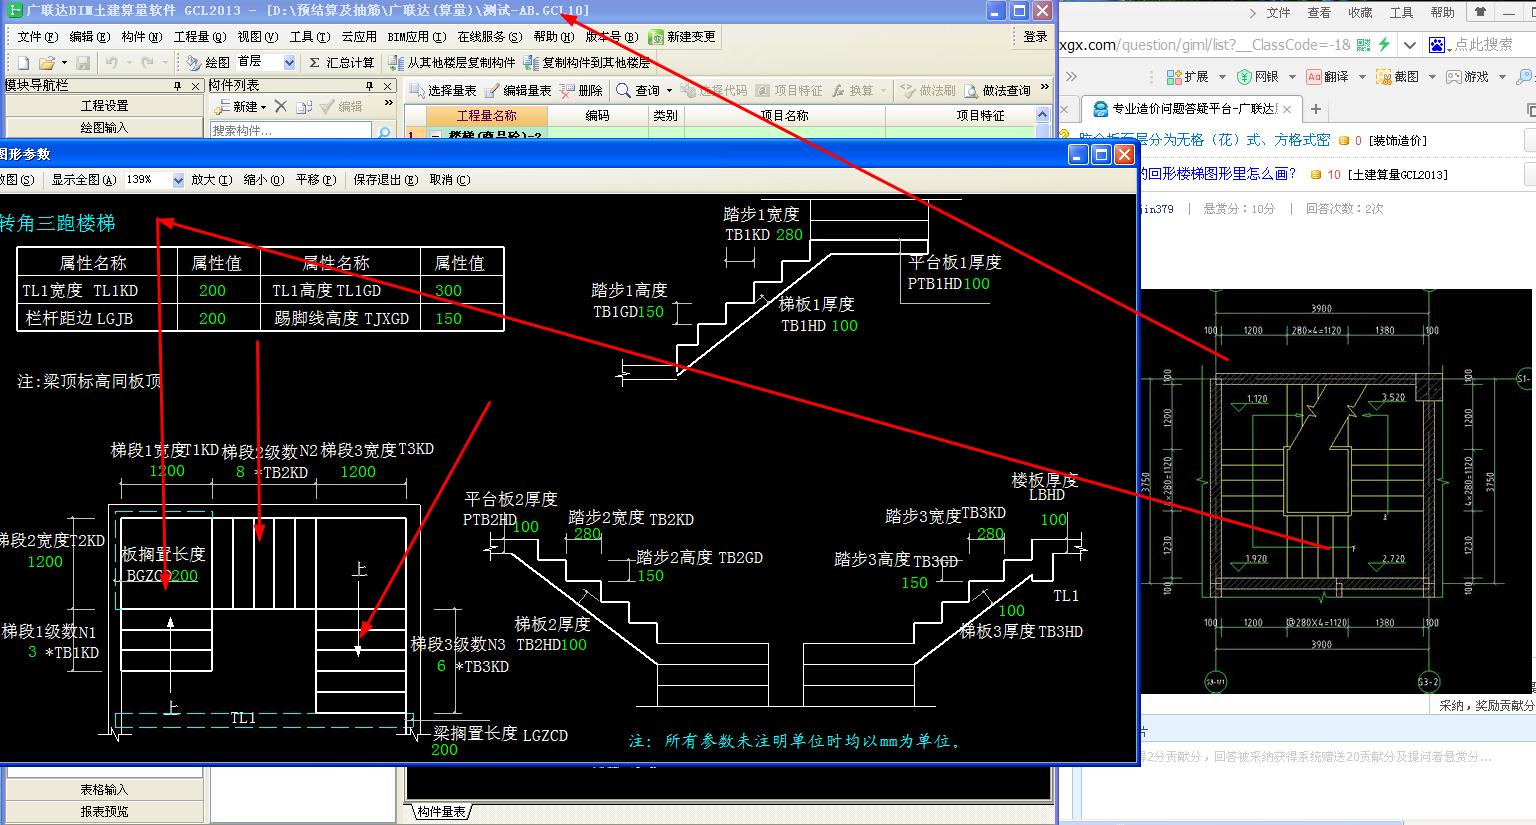Click the search magnifier beside 搜索构件 box

pos(384,131)
